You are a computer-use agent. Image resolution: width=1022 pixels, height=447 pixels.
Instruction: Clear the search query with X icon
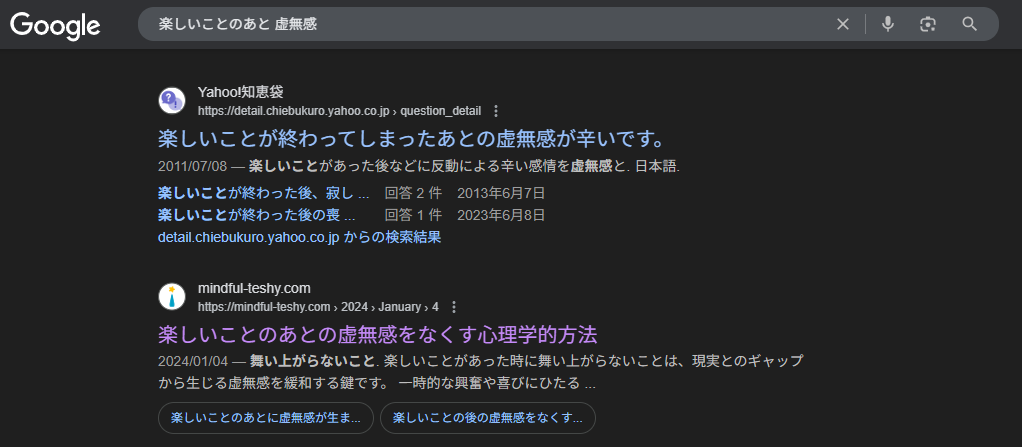point(843,24)
